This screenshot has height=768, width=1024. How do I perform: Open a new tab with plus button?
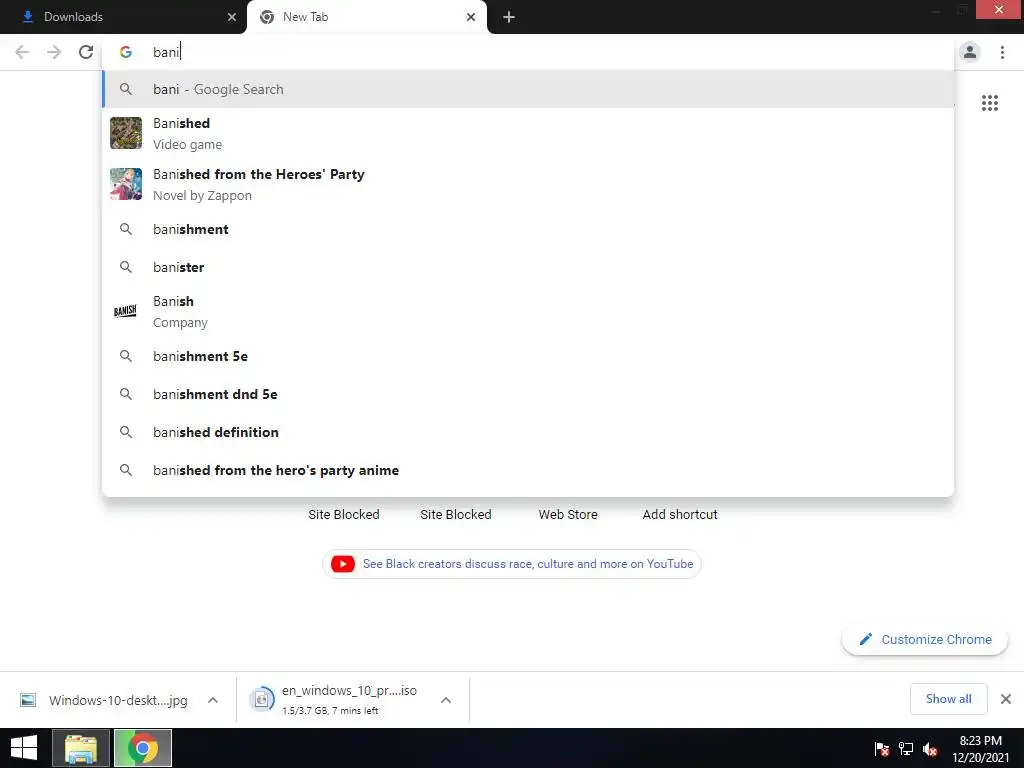click(x=509, y=17)
